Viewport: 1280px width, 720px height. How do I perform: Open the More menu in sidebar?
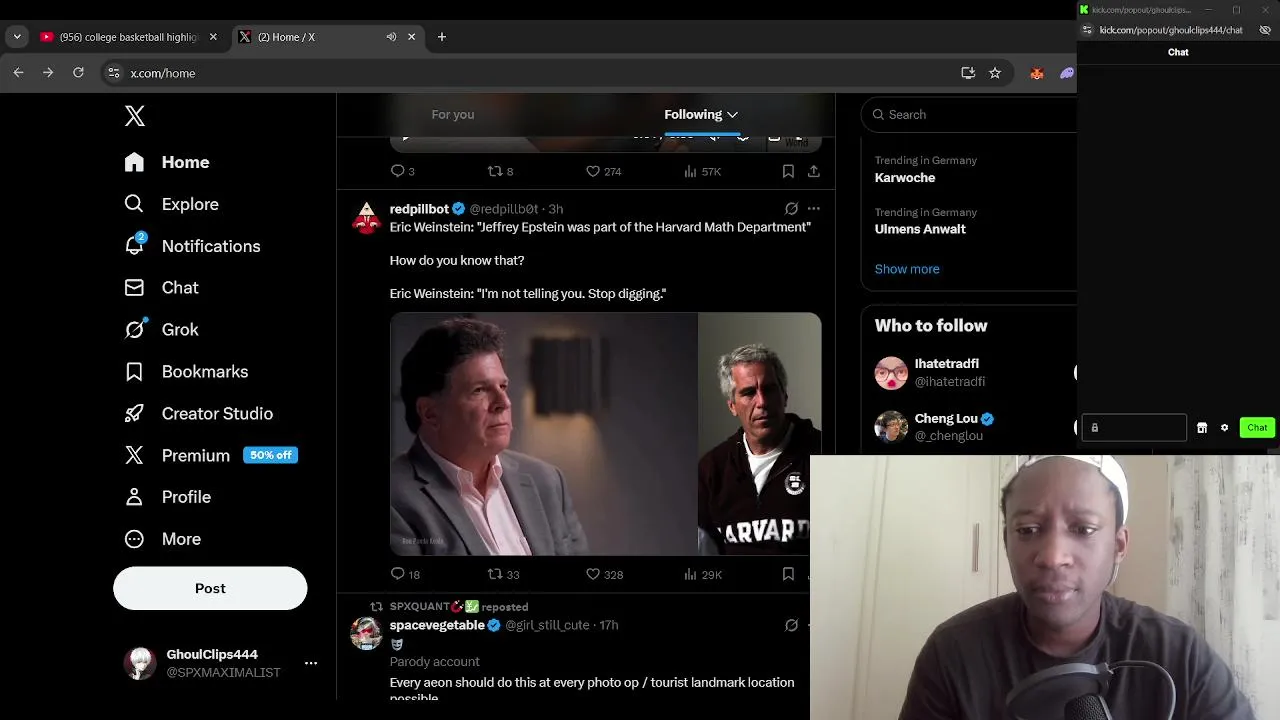(162, 539)
